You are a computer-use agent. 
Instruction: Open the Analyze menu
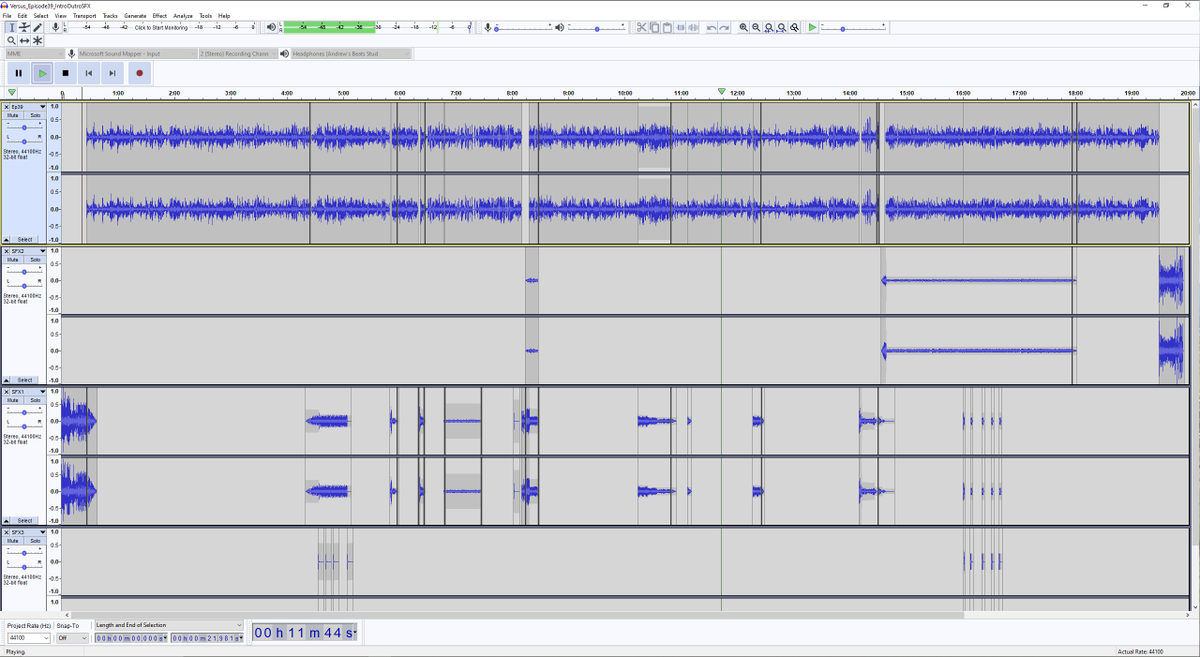pyautogui.click(x=183, y=16)
